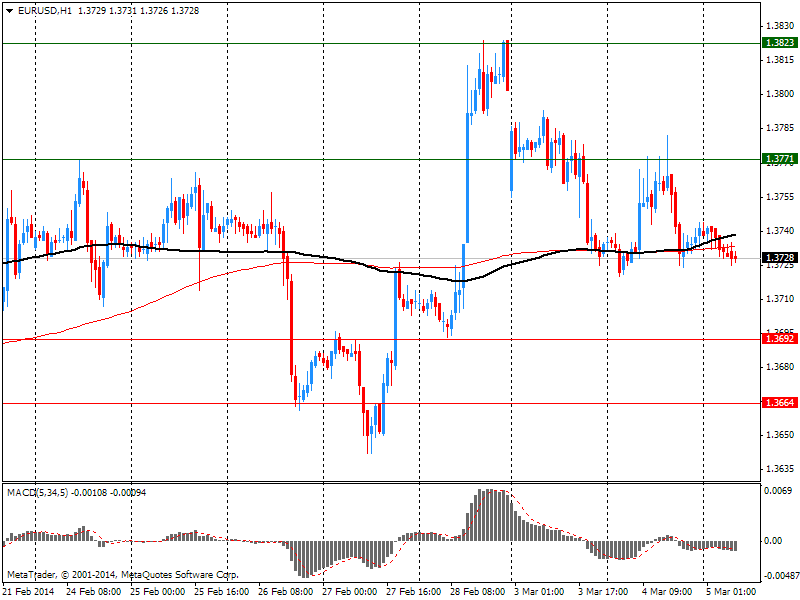Screen dimensions: 800x600
Task: Click the 0.00 MACD zero level value
Action: point(773,541)
